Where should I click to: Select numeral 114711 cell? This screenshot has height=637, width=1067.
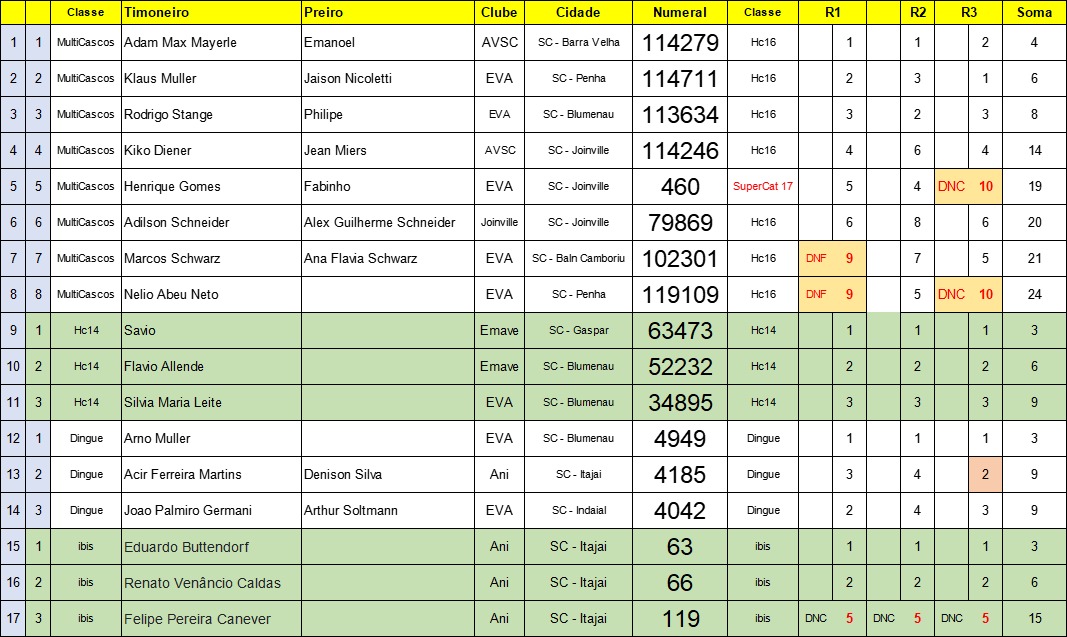(x=680, y=79)
